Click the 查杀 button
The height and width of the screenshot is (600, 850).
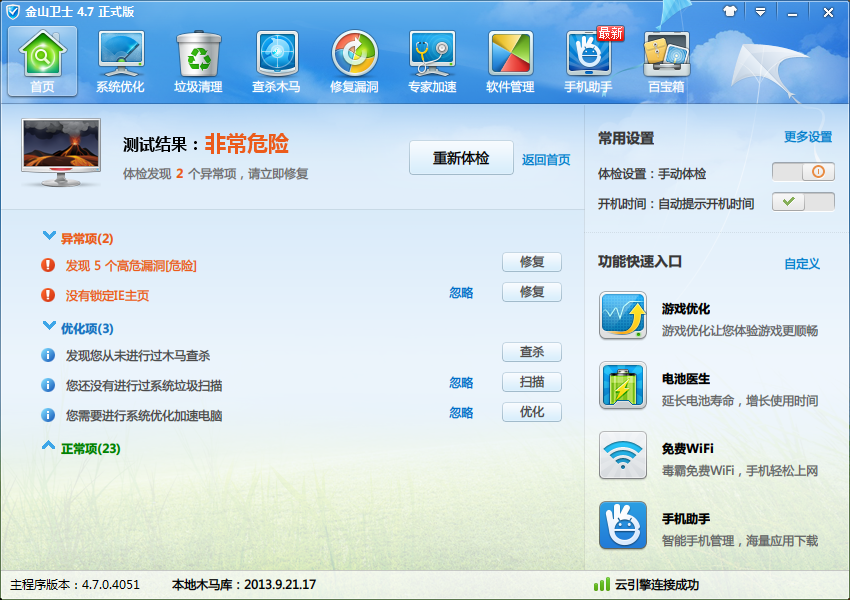(532, 352)
